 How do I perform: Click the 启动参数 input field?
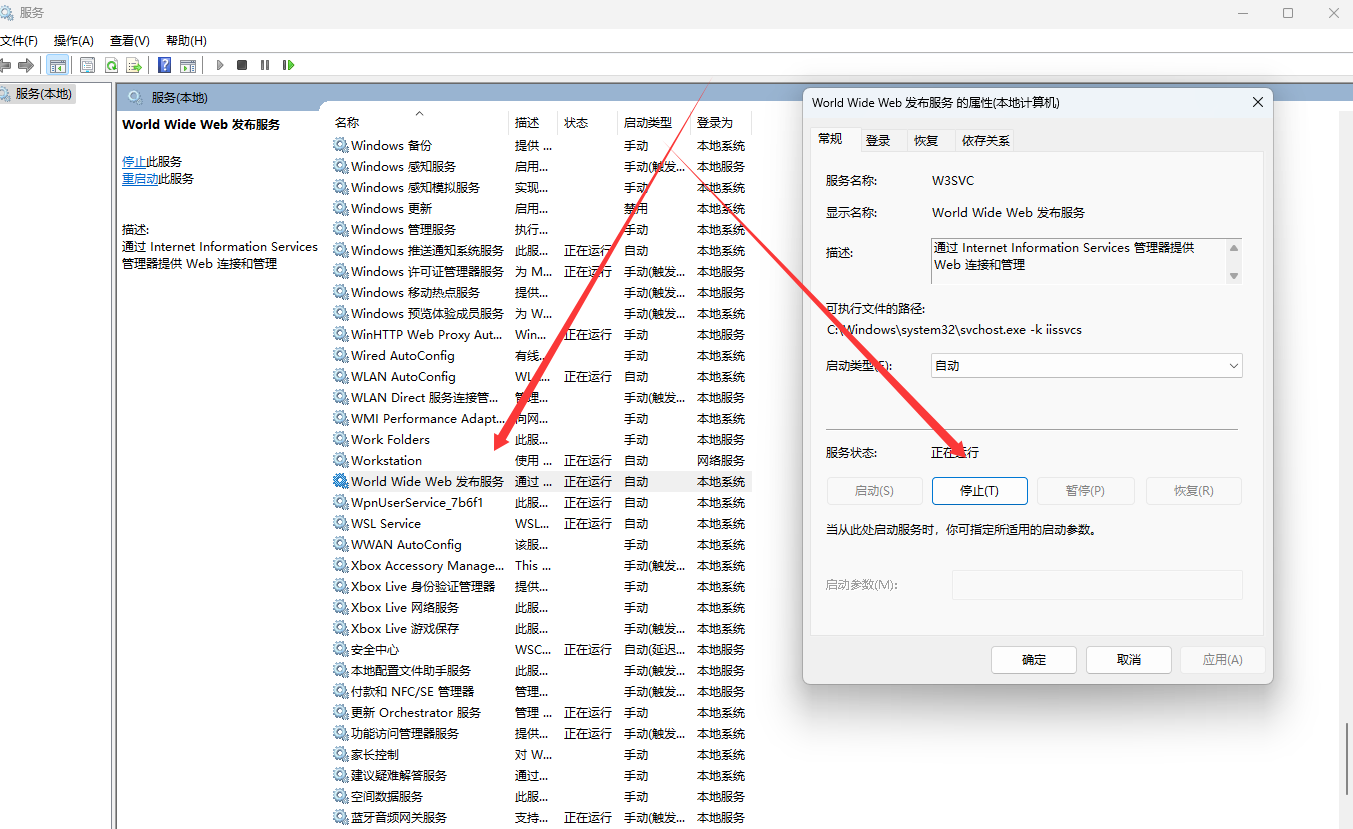point(1097,585)
